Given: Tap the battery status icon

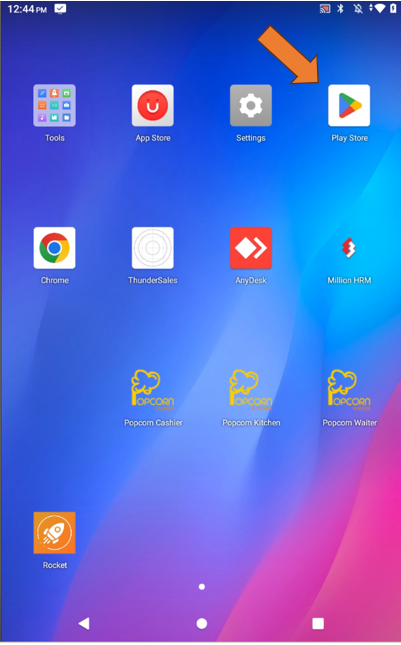Looking at the screenshot, I should click(393, 9).
